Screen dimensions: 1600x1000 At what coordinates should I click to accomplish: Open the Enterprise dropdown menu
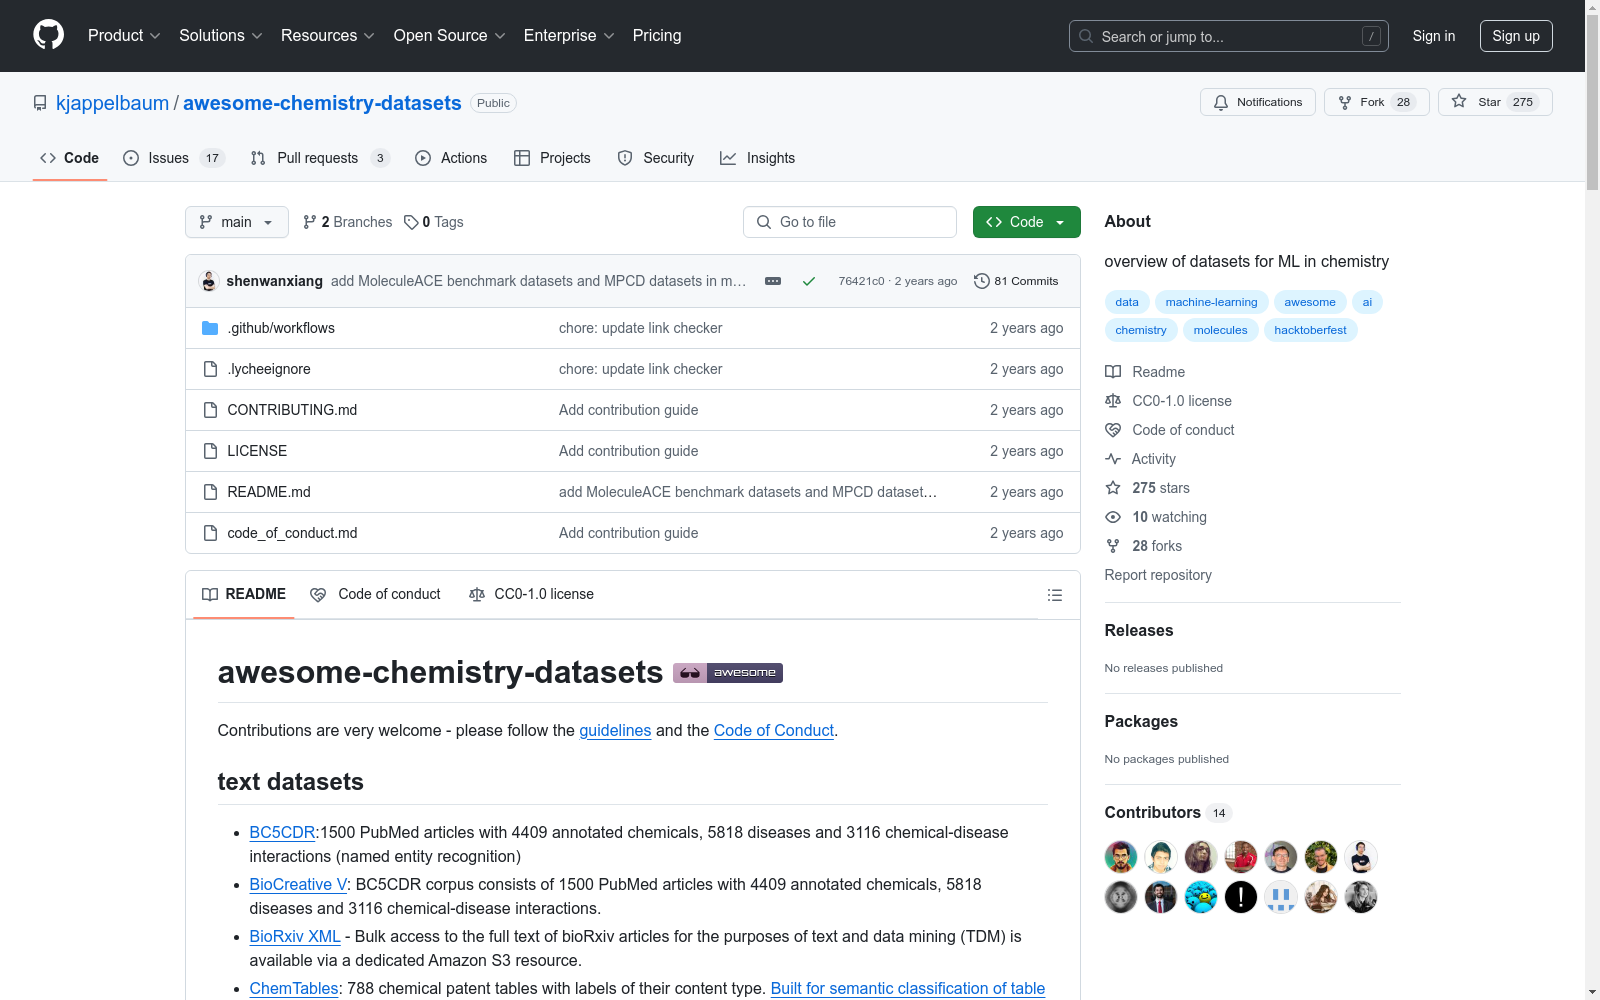[x=569, y=36]
